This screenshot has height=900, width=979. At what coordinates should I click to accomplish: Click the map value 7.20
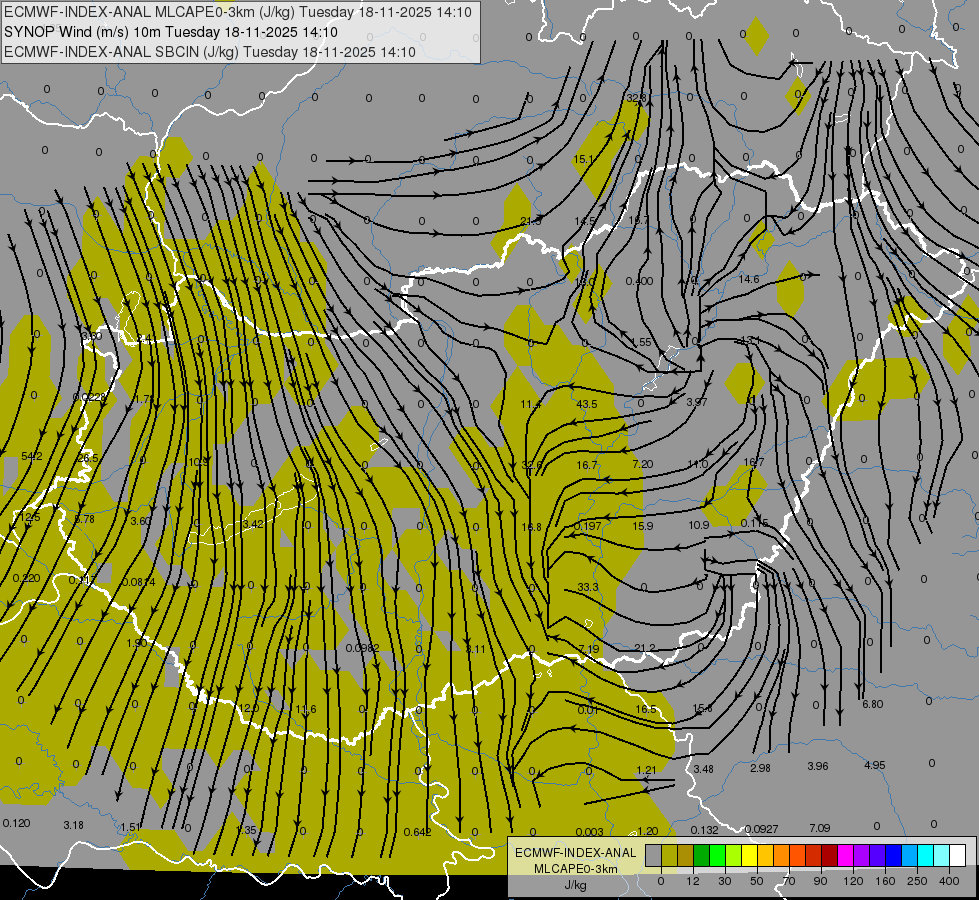click(643, 464)
